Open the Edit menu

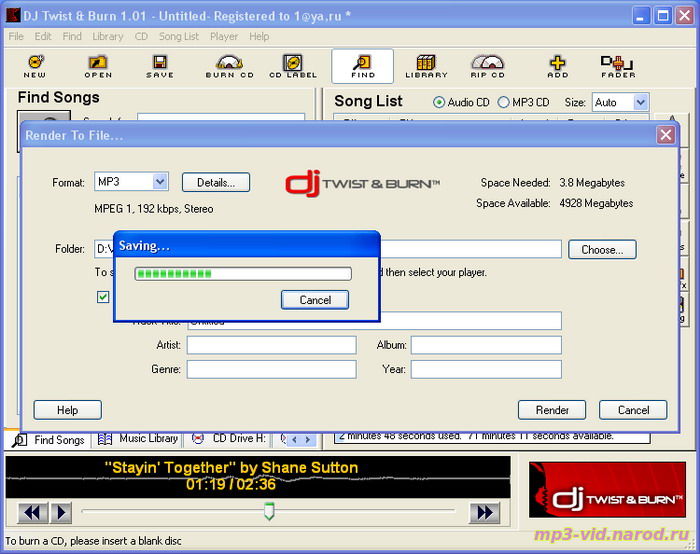43,36
